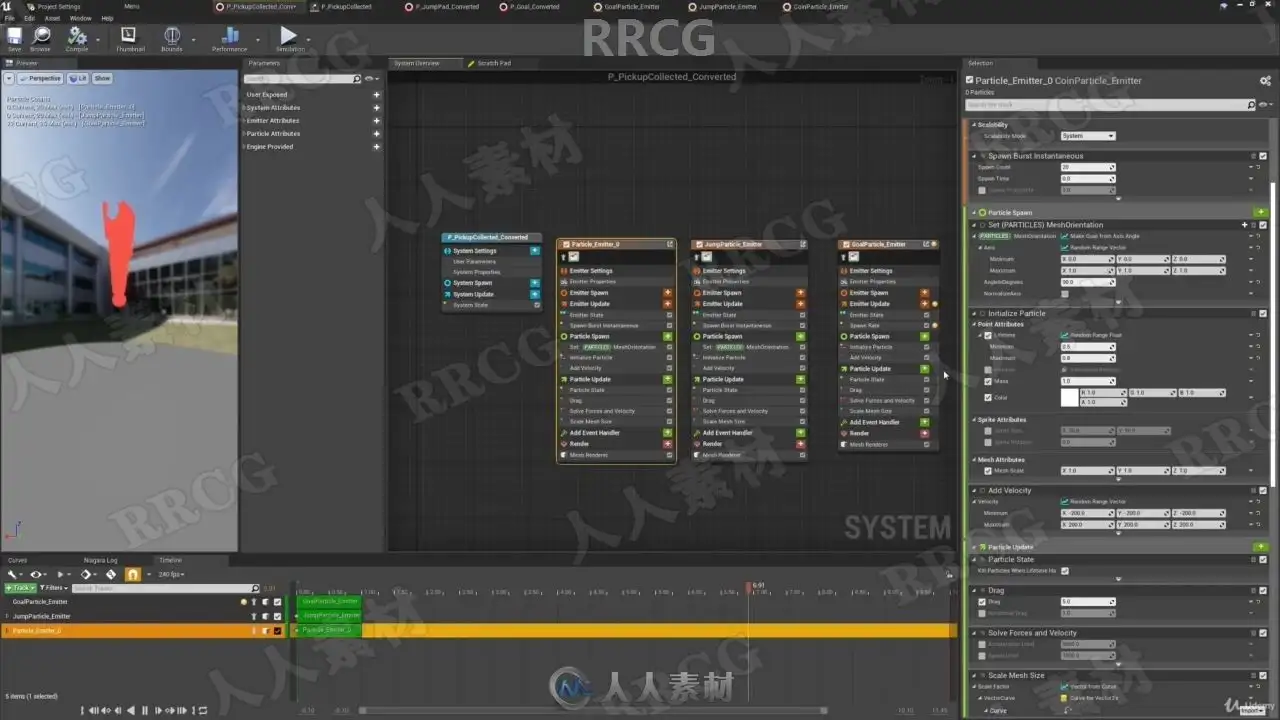Switch to the Curves tab
This screenshot has width=1280, height=720.
(18, 560)
